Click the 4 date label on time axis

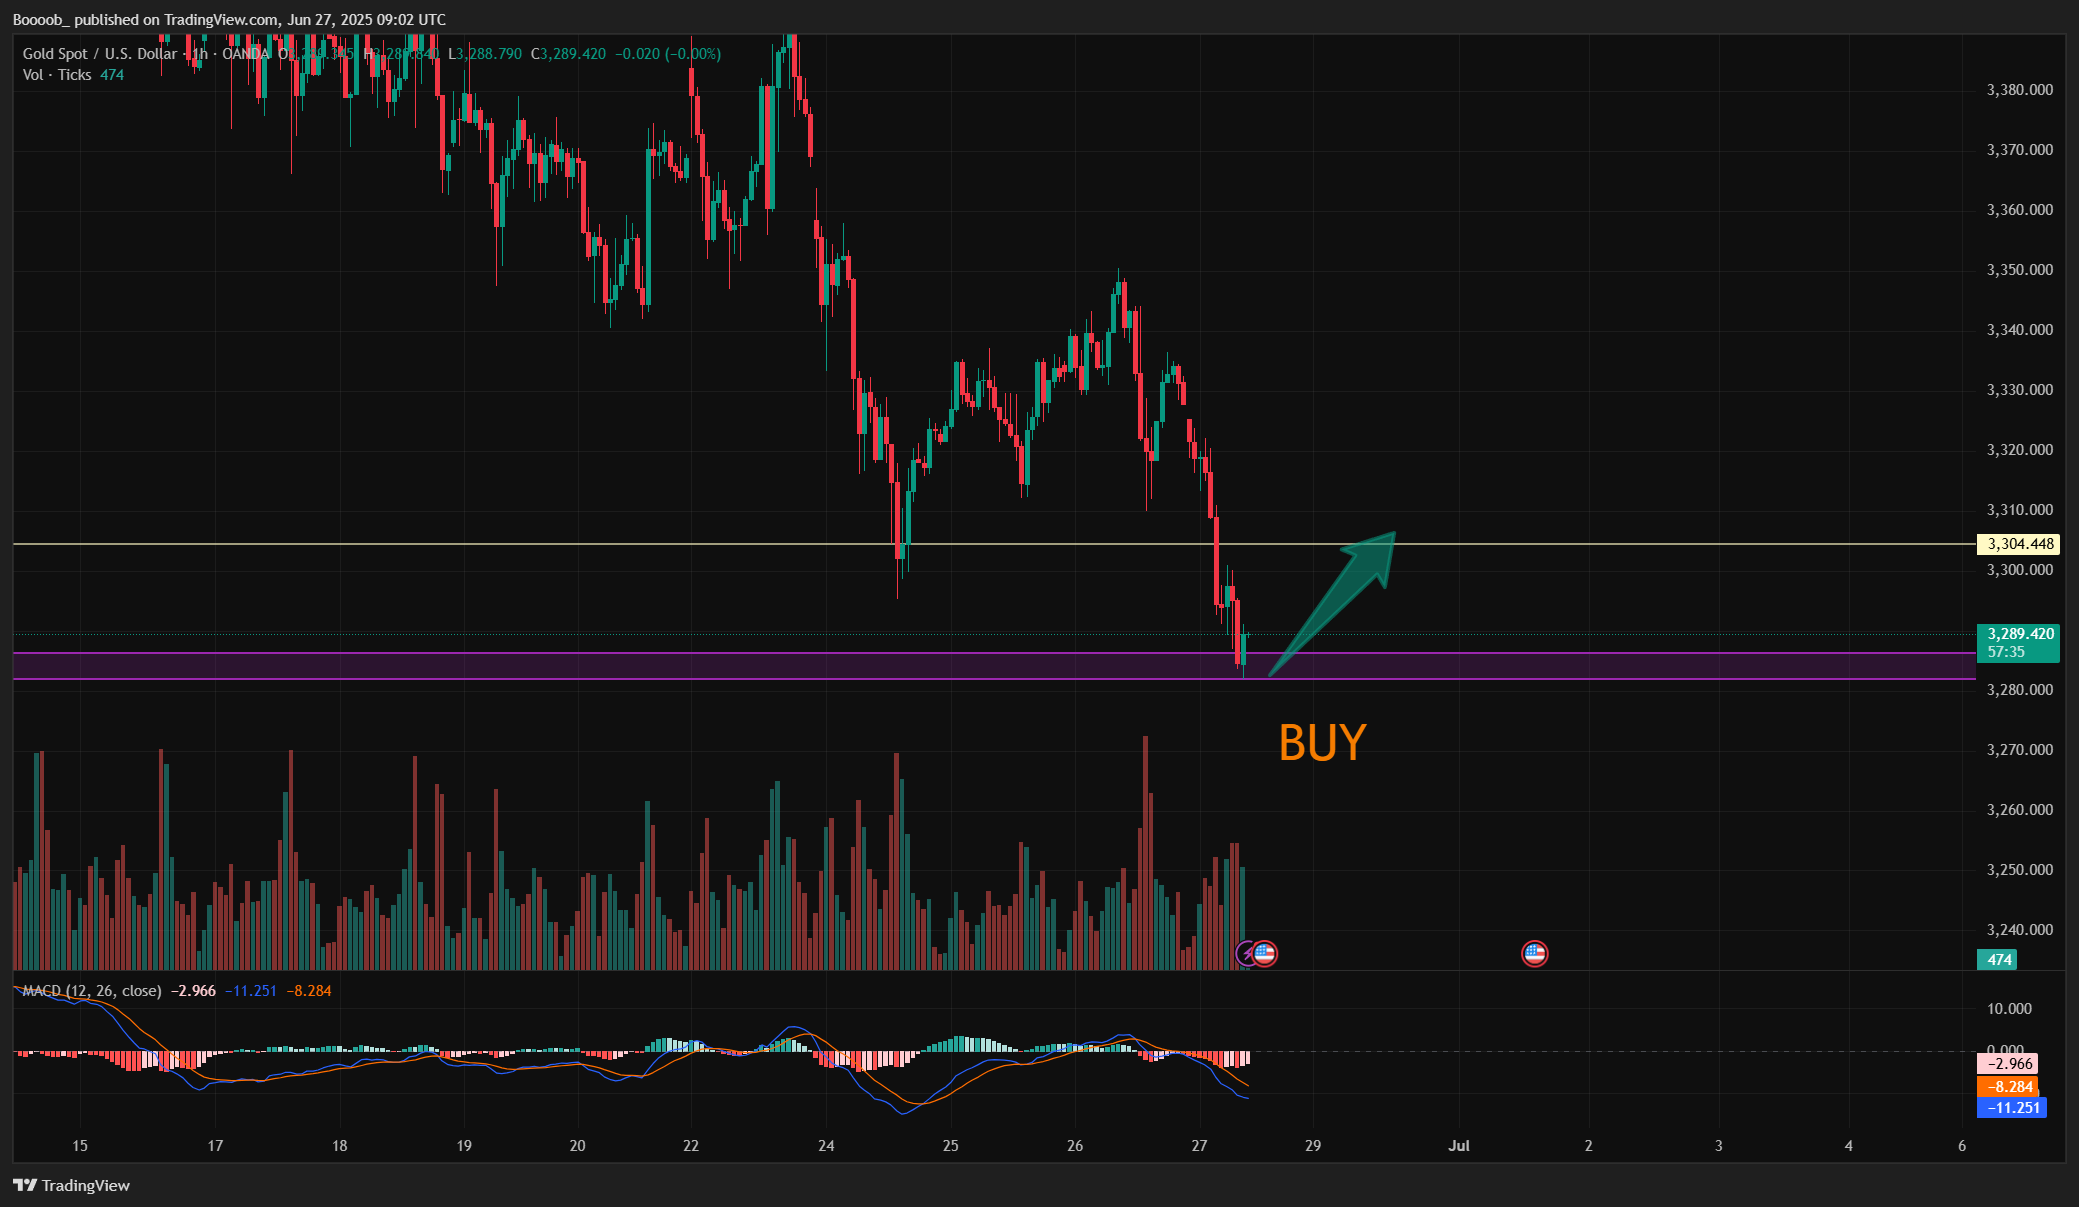(1849, 1146)
